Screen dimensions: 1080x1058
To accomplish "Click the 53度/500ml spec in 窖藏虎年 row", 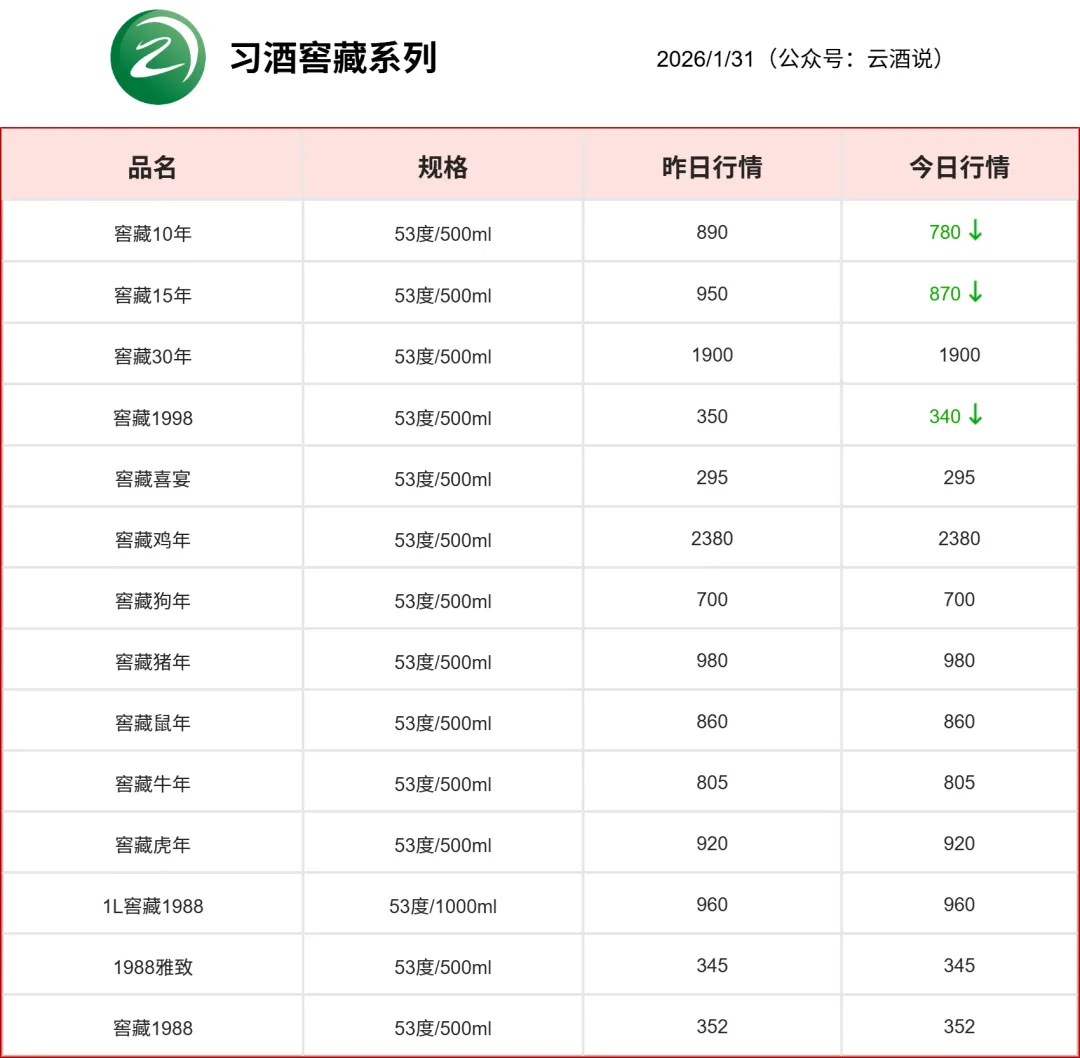I will [443, 844].
